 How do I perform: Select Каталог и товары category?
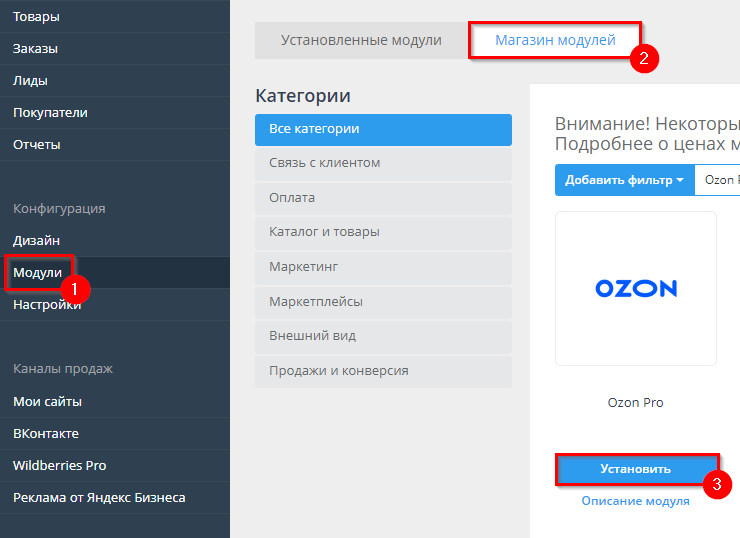[383, 232]
